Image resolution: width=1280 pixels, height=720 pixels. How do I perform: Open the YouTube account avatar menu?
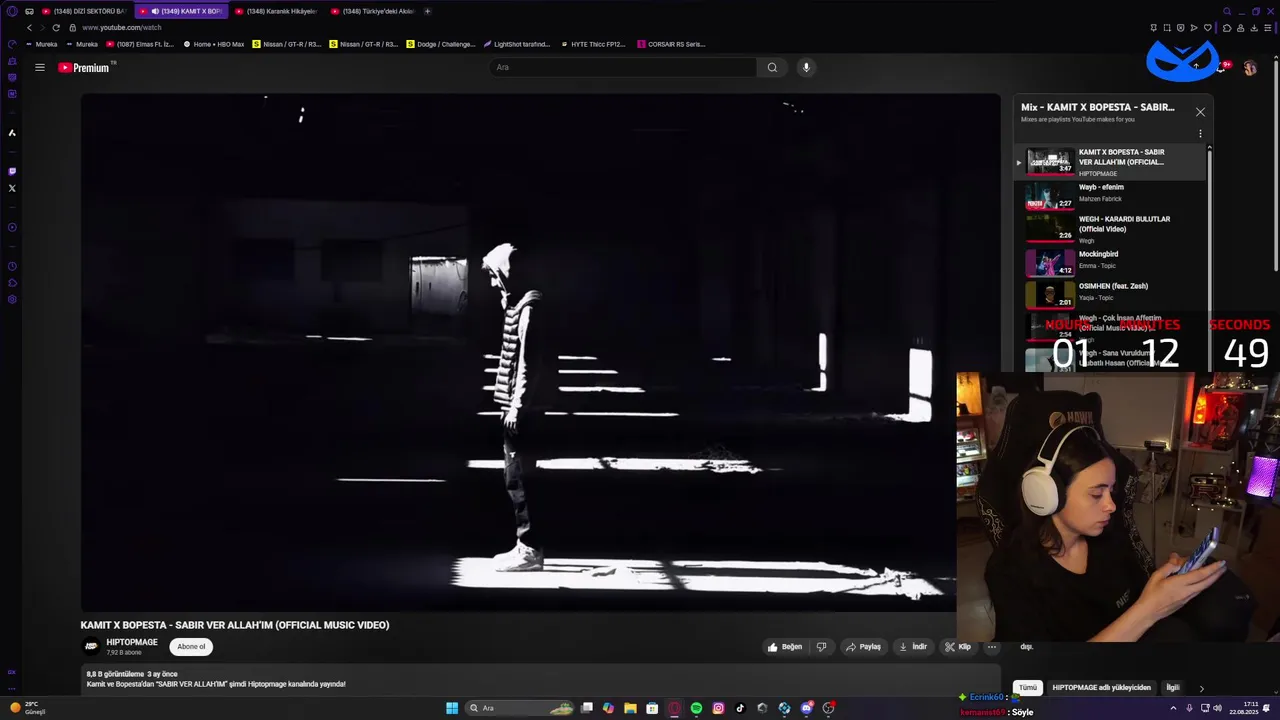click(1250, 68)
